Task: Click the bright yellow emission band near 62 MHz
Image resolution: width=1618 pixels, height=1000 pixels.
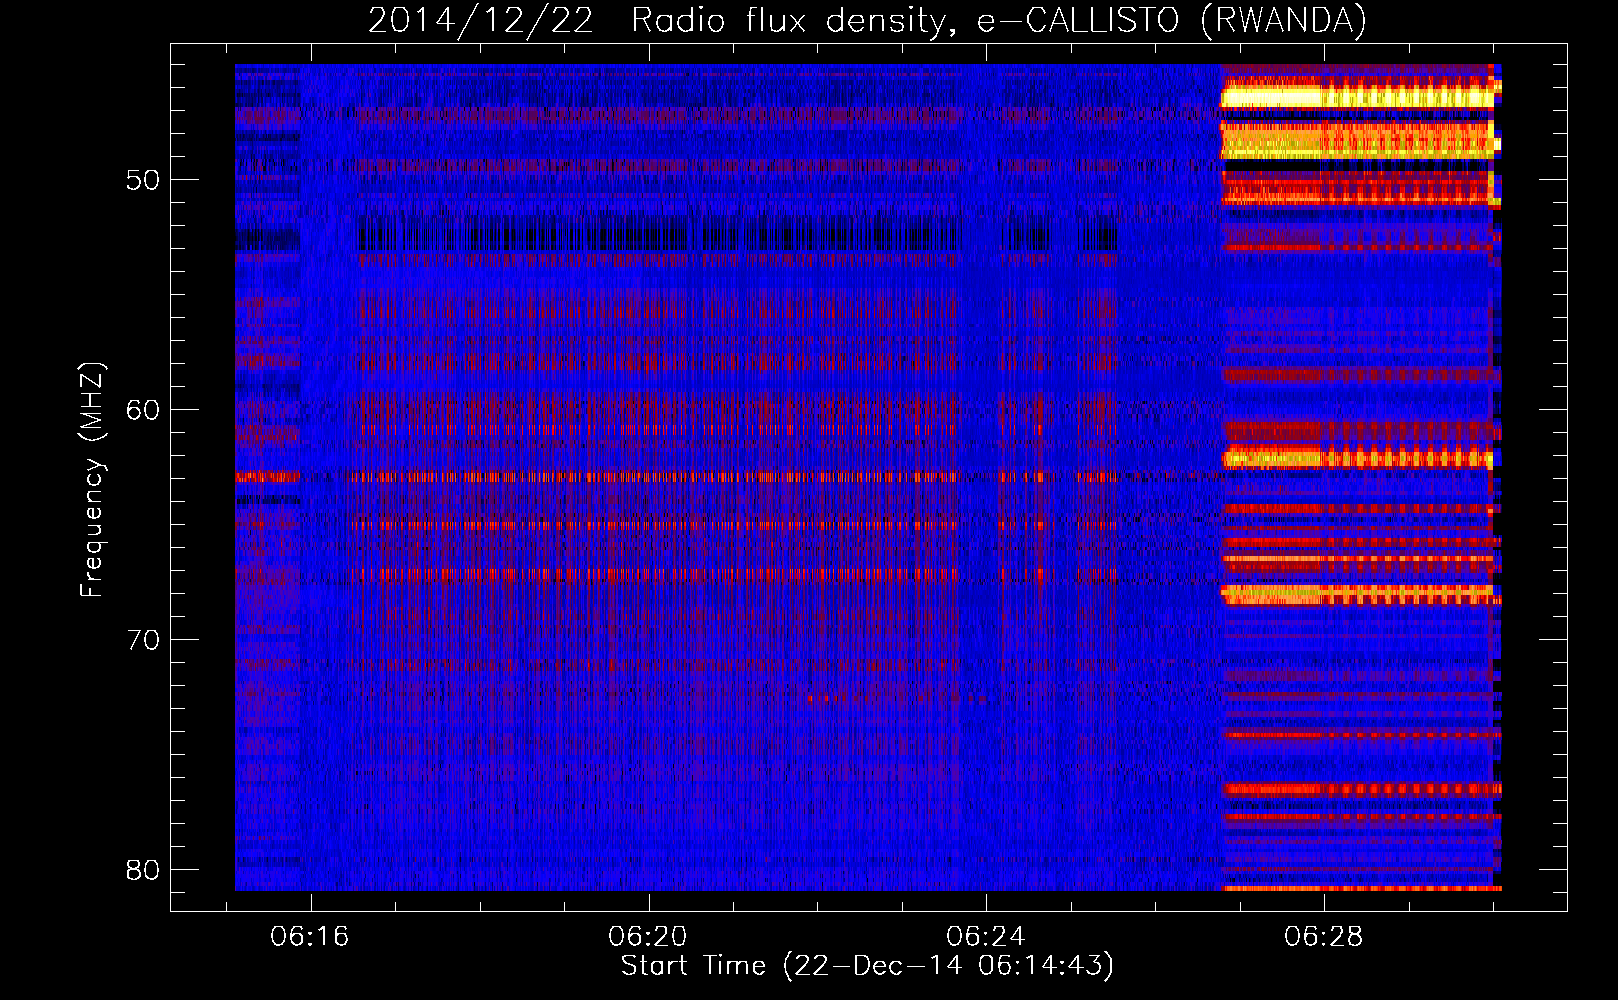Action: (1358, 459)
